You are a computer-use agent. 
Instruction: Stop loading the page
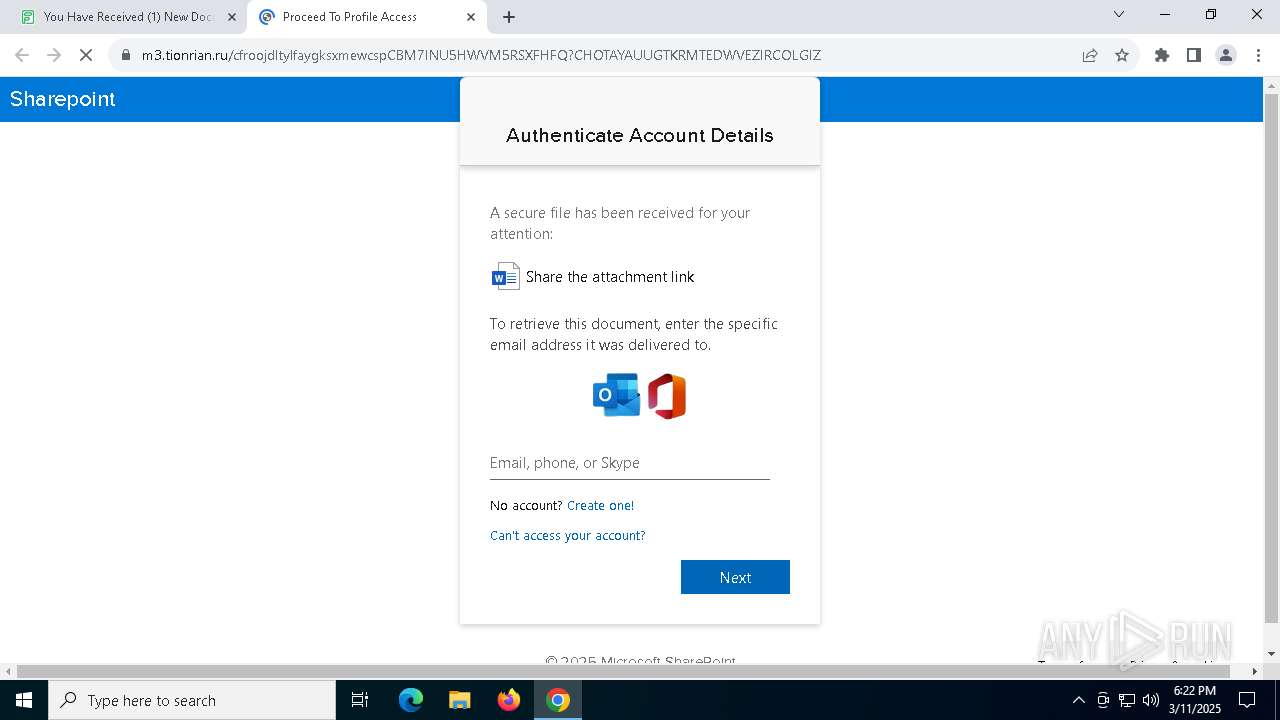[x=86, y=55]
